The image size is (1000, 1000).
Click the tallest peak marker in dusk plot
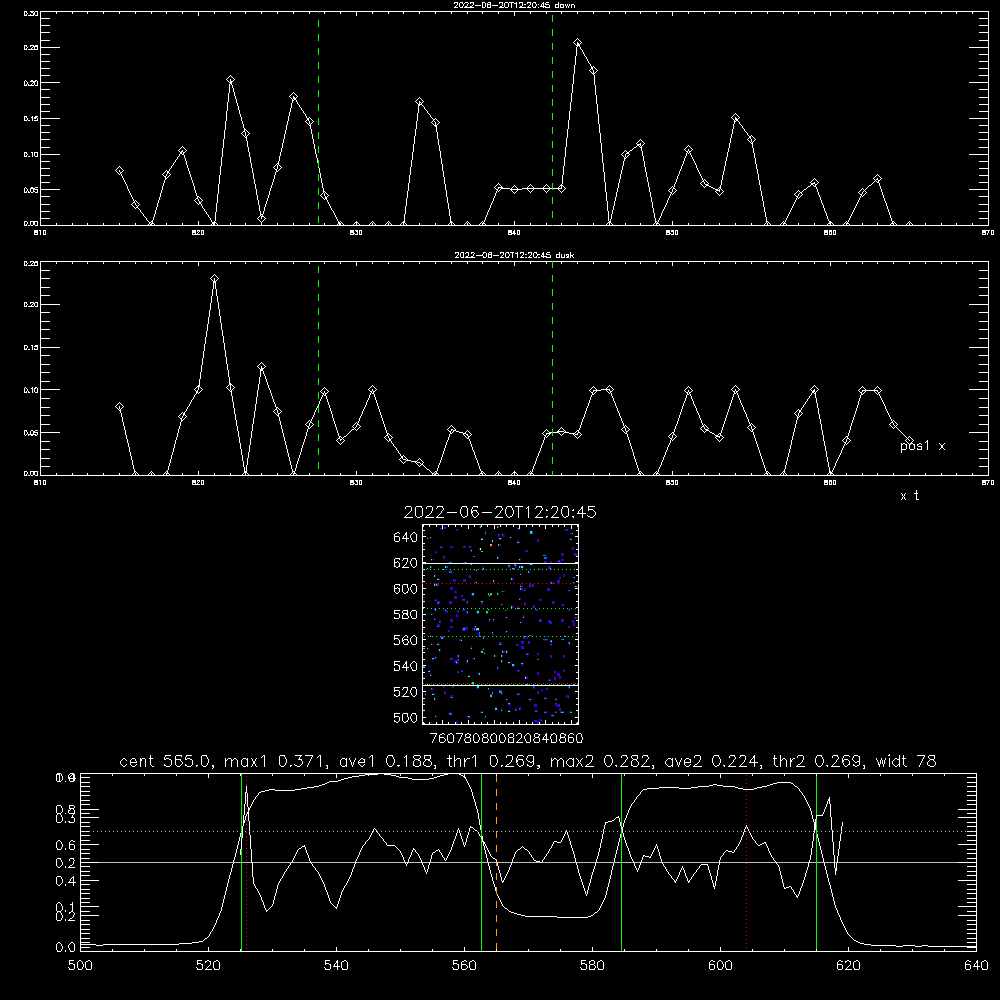(x=214, y=278)
